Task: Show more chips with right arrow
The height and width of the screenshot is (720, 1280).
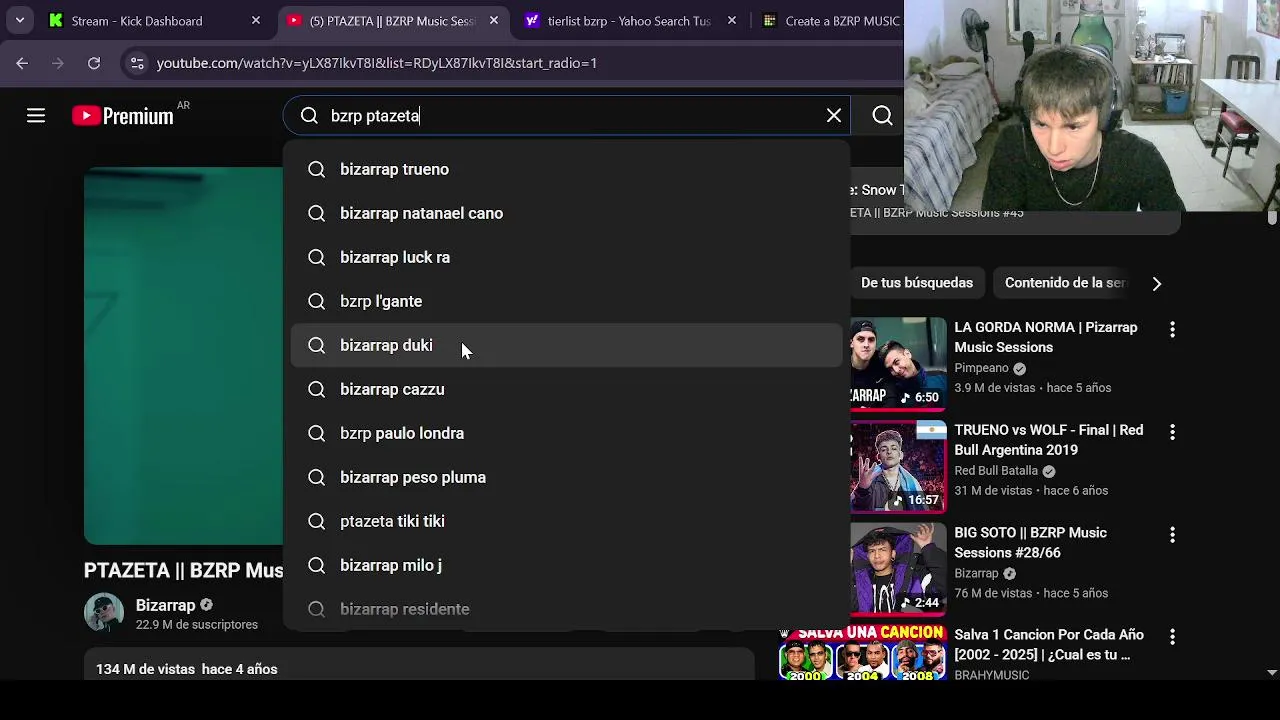Action: [x=1157, y=283]
